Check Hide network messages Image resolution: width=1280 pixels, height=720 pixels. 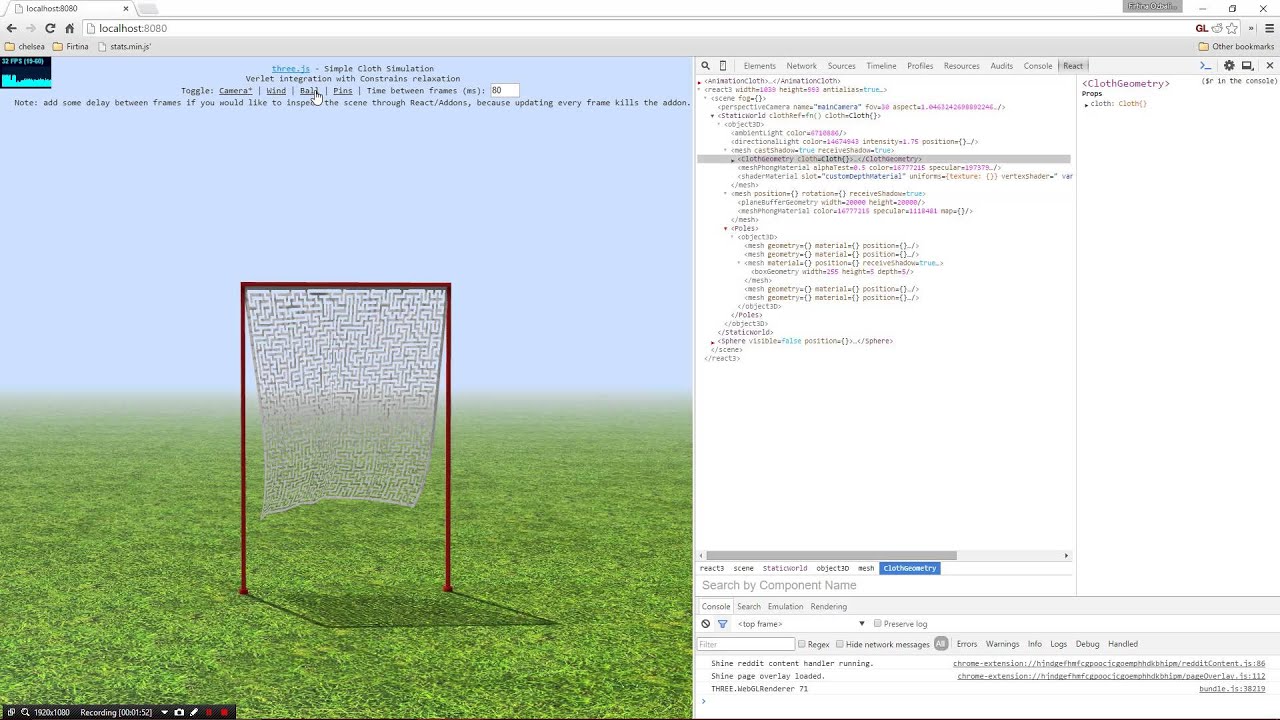coord(839,644)
